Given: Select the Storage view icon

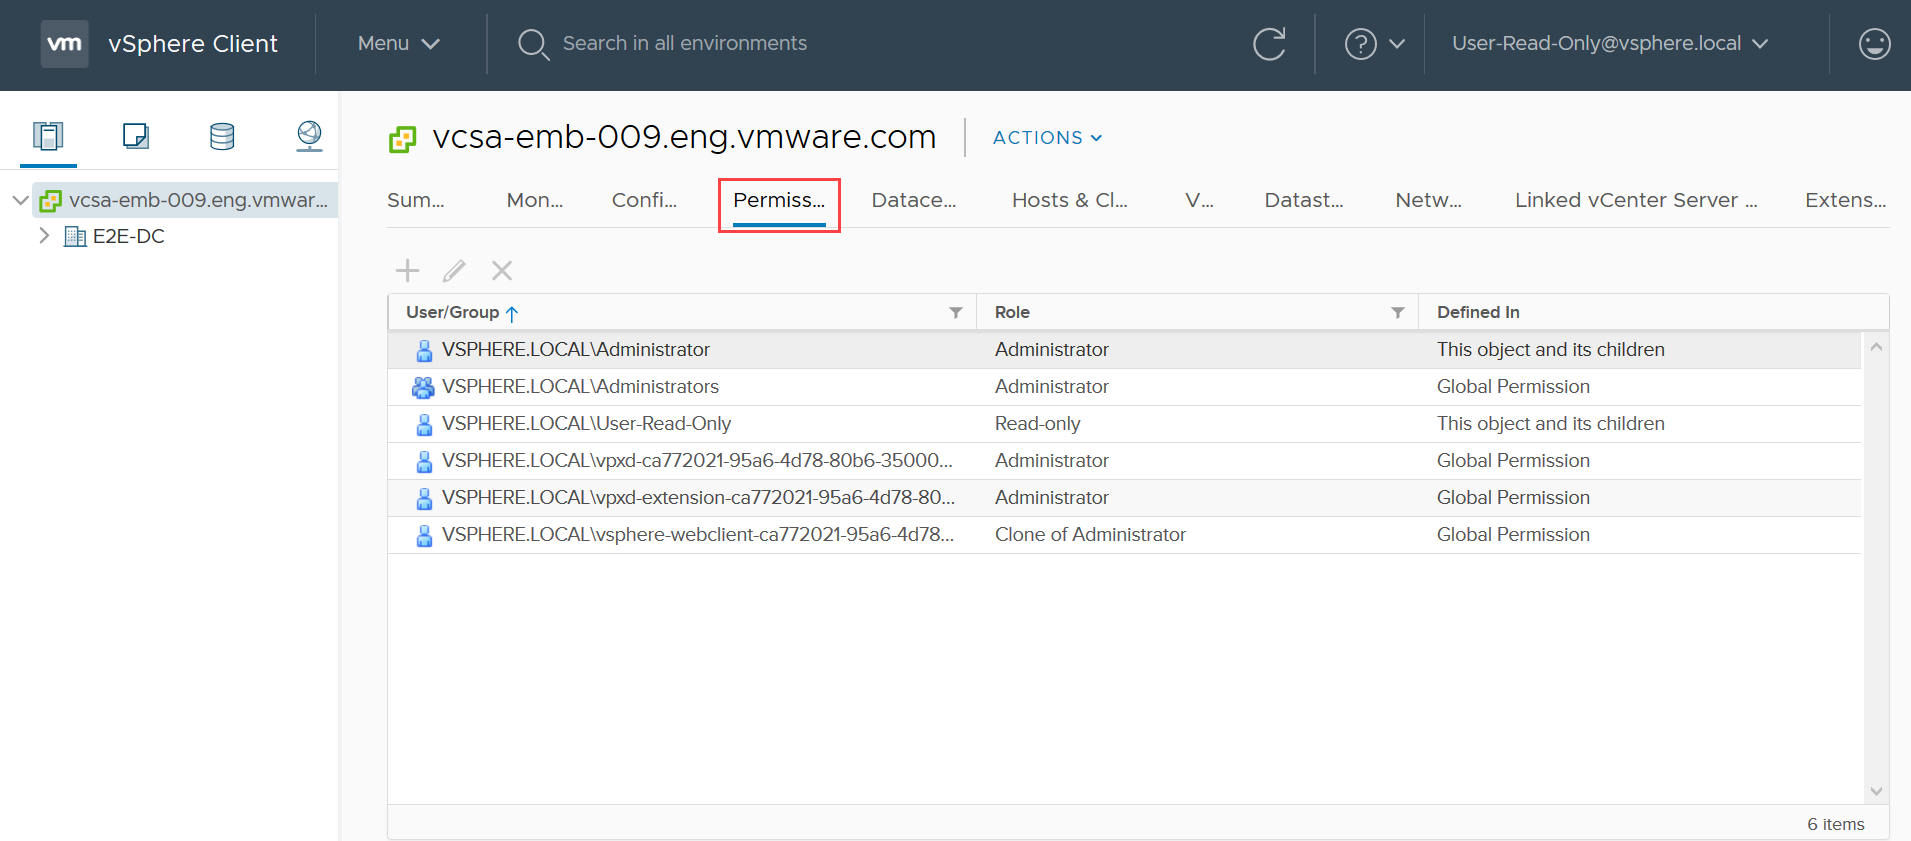Looking at the screenshot, I should pyautogui.click(x=222, y=136).
